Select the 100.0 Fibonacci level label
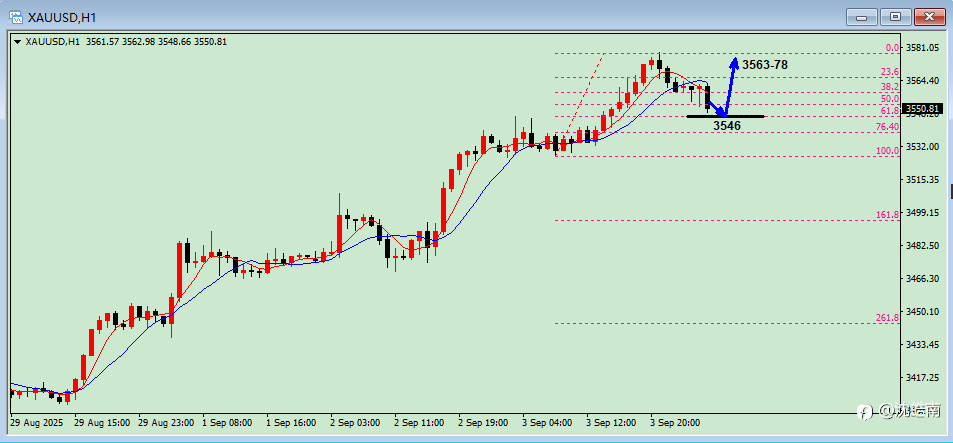Image resolution: width=953 pixels, height=443 pixels. pos(888,151)
